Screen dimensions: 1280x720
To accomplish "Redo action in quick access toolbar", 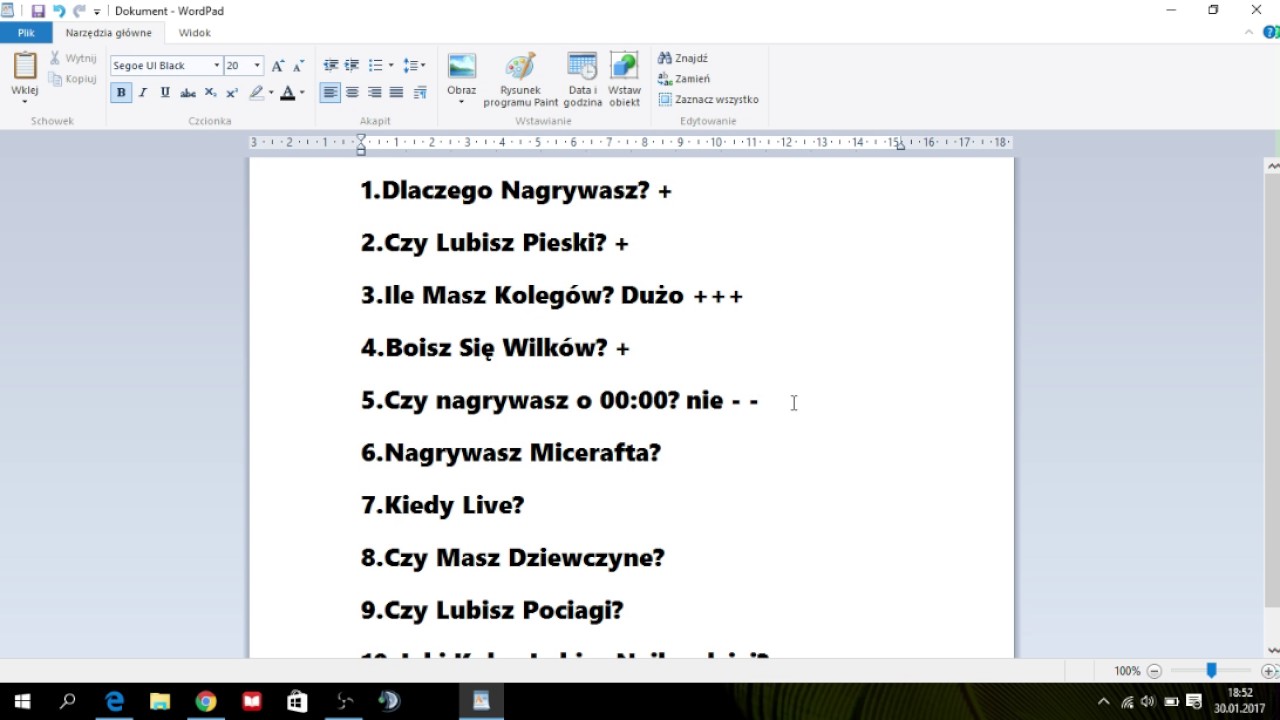I will click(x=78, y=11).
